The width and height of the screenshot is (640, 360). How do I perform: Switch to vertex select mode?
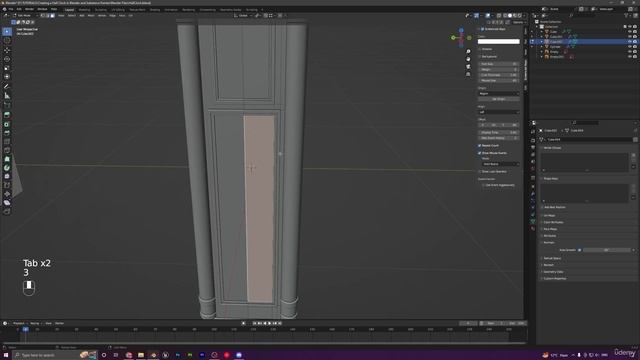pos(42,16)
